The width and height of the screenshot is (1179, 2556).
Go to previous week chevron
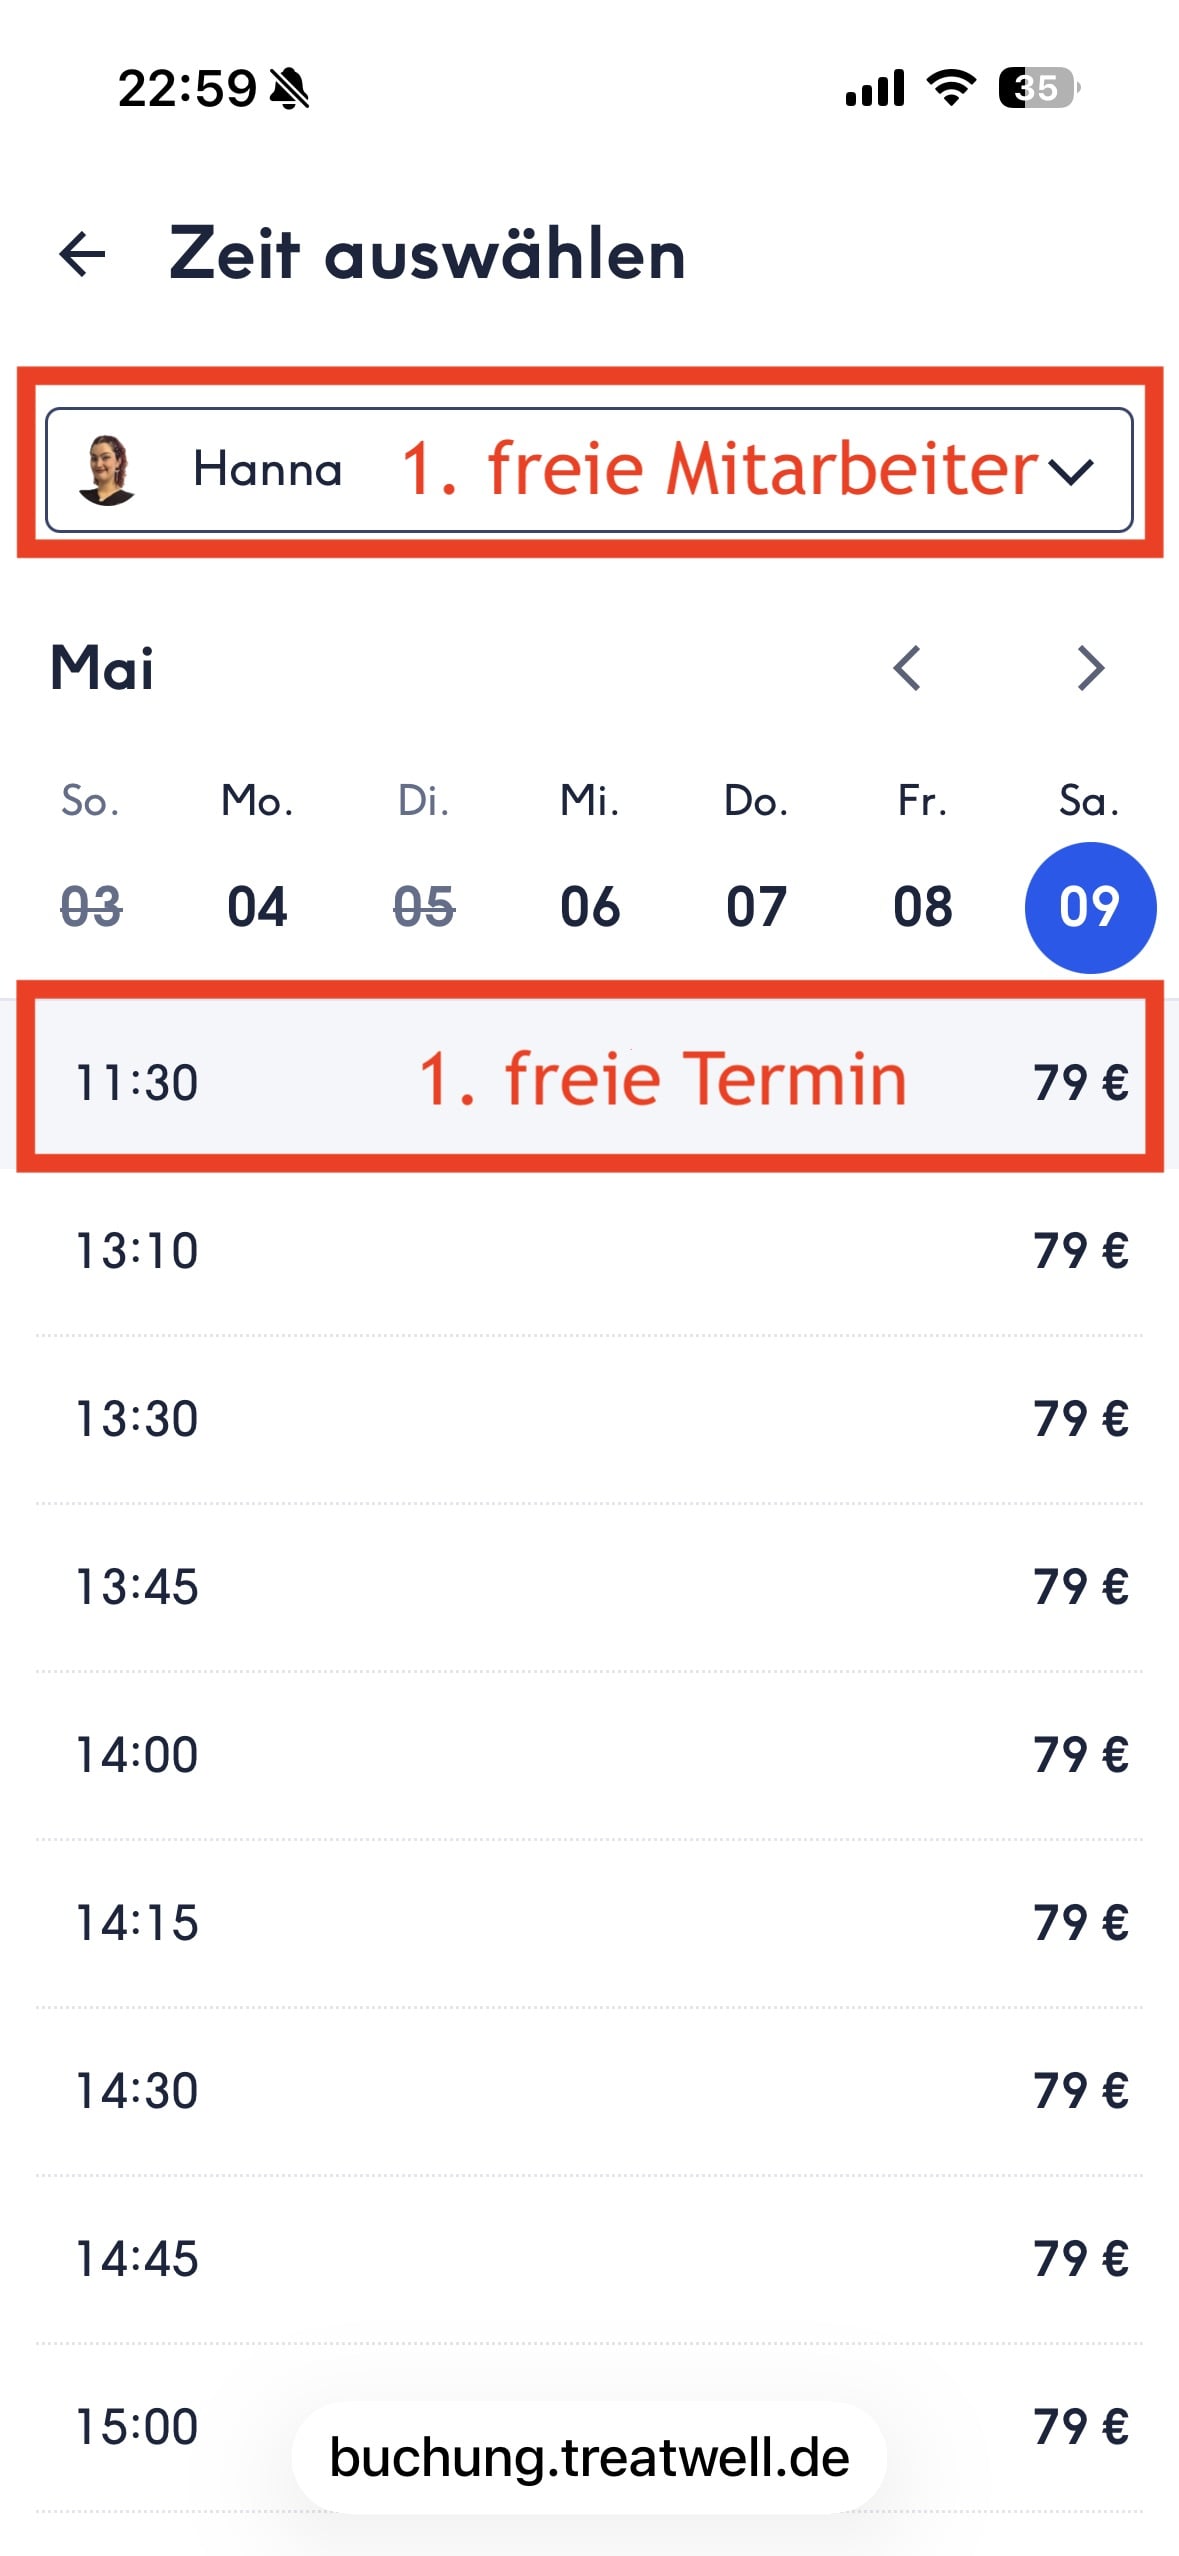[907, 668]
